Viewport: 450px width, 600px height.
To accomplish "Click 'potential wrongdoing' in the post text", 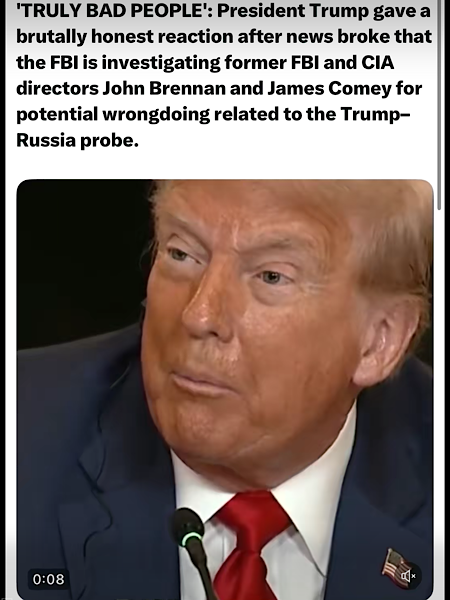I will (x=113, y=114).
